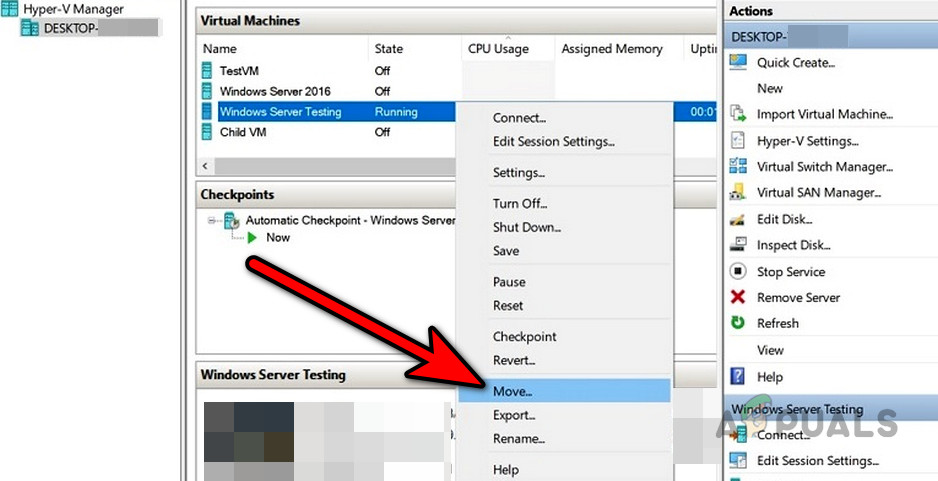Image resolution: width=938 pixels, height=481 pixels.
Task: Open the View submenu in Actions
Action: pos(770,351)
